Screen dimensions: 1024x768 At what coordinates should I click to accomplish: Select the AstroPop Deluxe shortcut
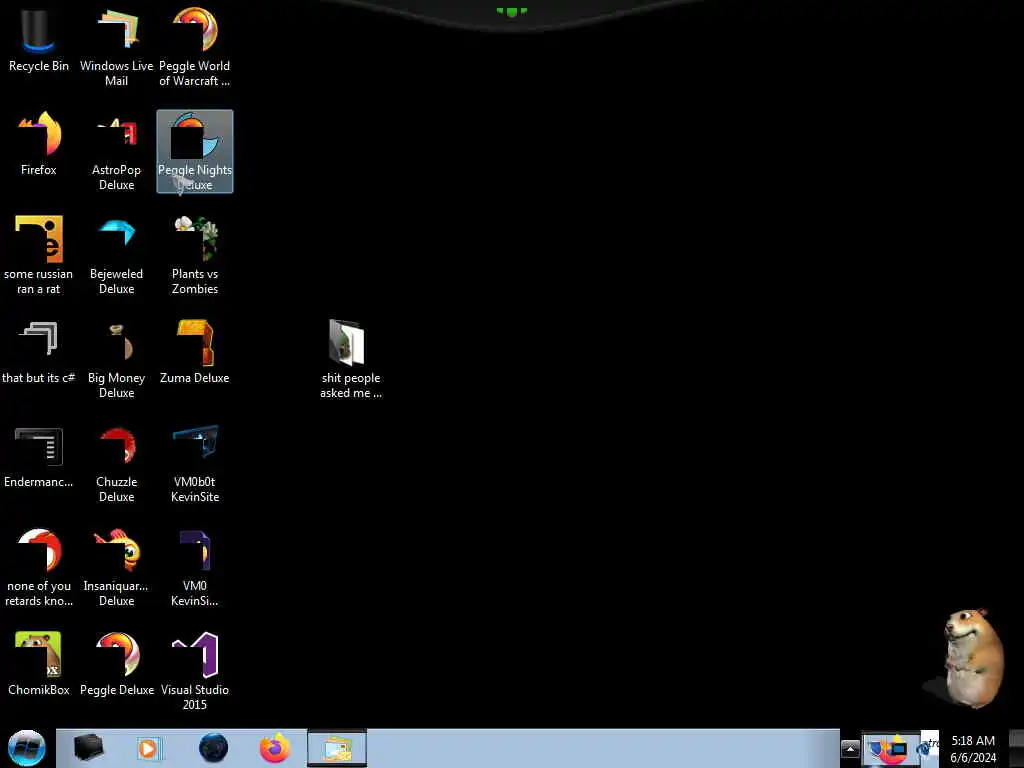click(x=116, y=152)
